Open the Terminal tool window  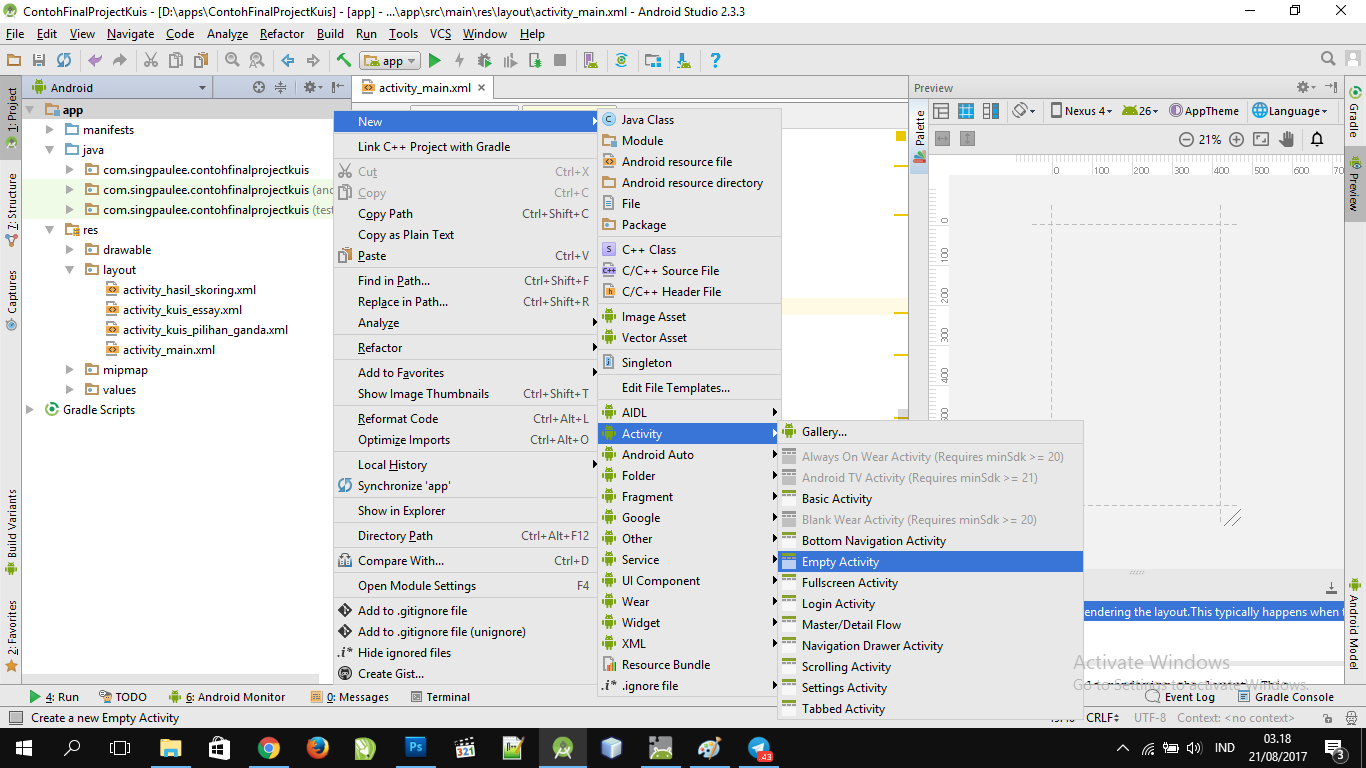439,697
